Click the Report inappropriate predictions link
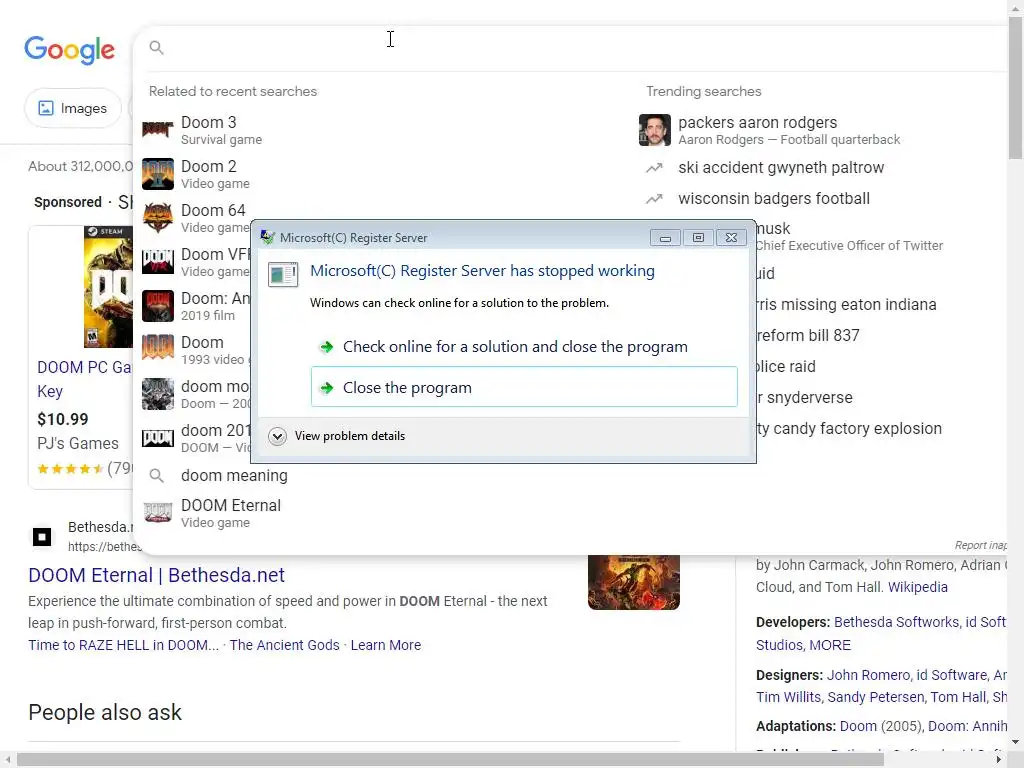This screenshot has height=768, width=1024. 980,545
